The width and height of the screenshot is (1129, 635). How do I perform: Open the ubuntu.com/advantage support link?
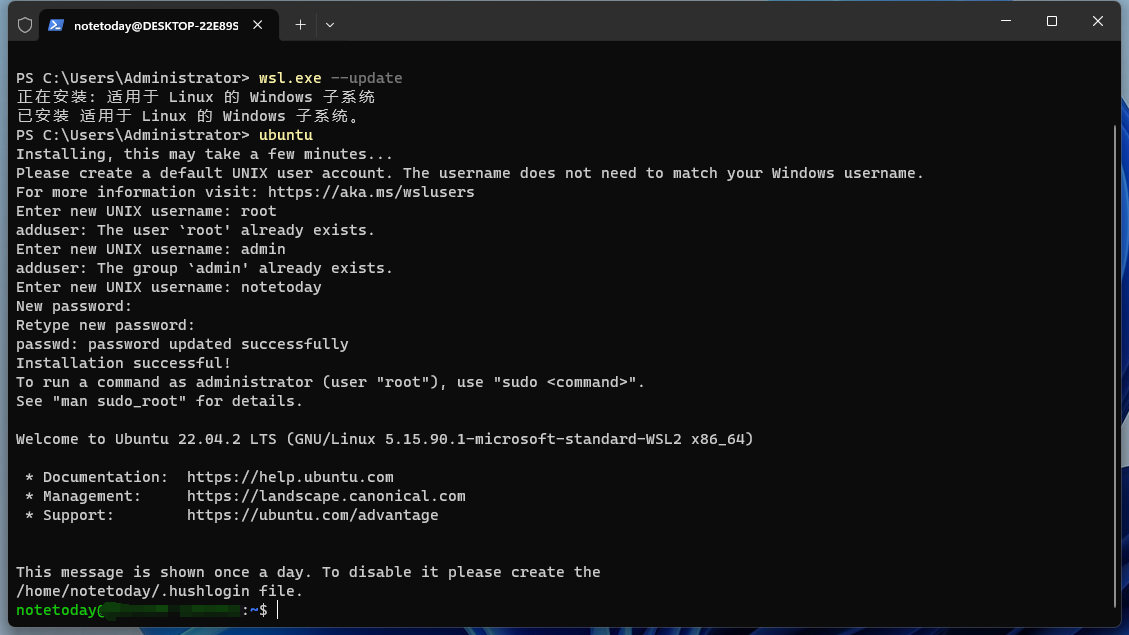312,515
